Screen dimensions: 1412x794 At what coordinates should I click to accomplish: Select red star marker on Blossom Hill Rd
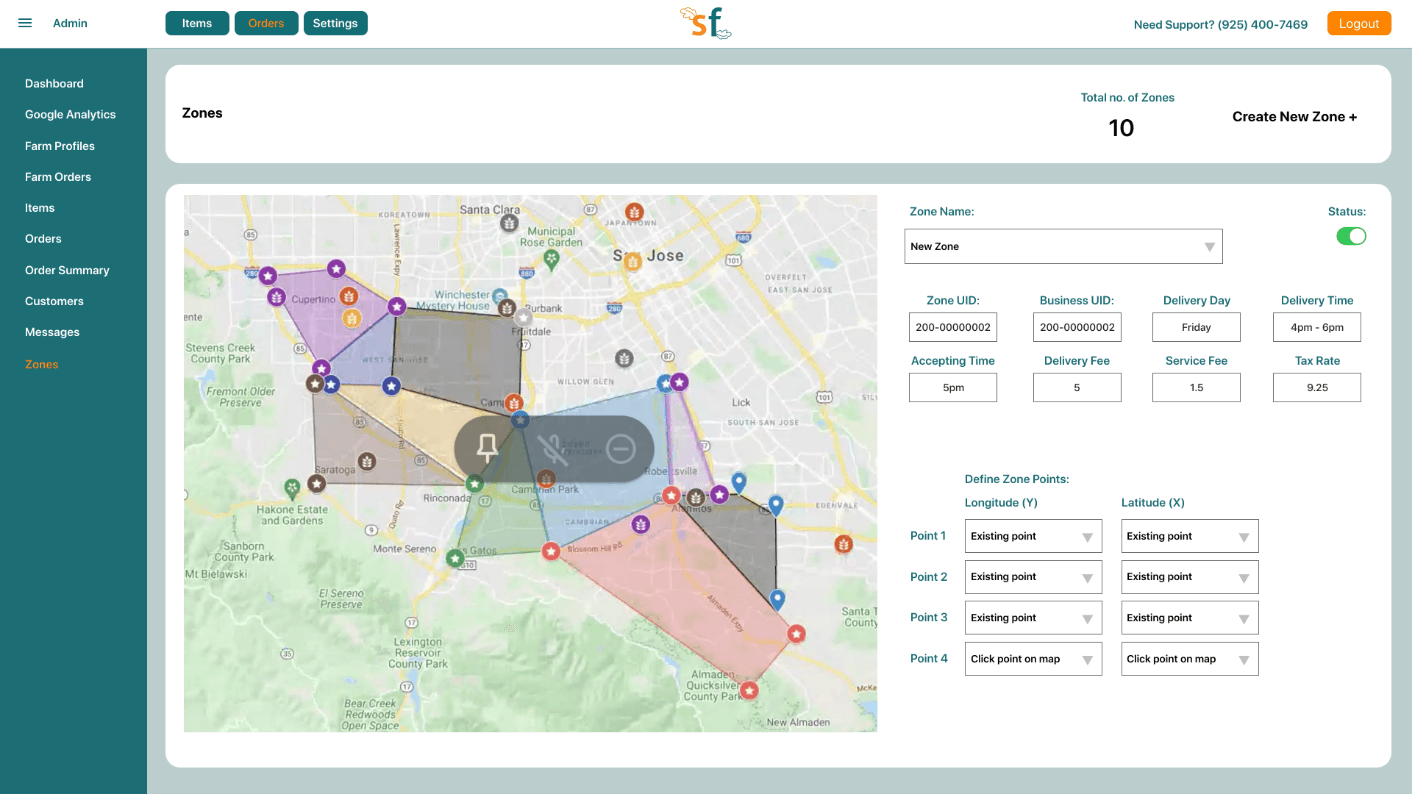pos(551,551)
